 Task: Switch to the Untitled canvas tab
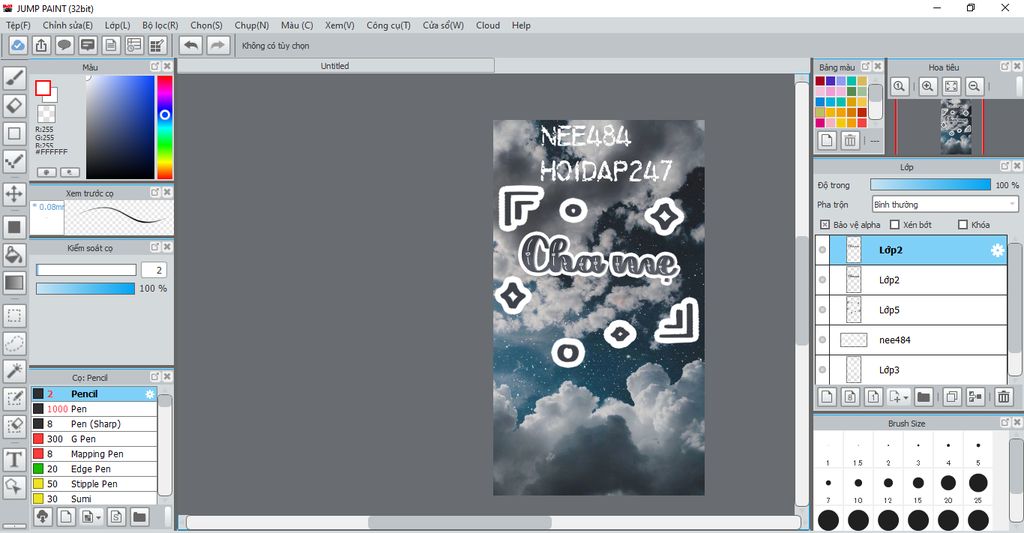click(x=336, y=66)
